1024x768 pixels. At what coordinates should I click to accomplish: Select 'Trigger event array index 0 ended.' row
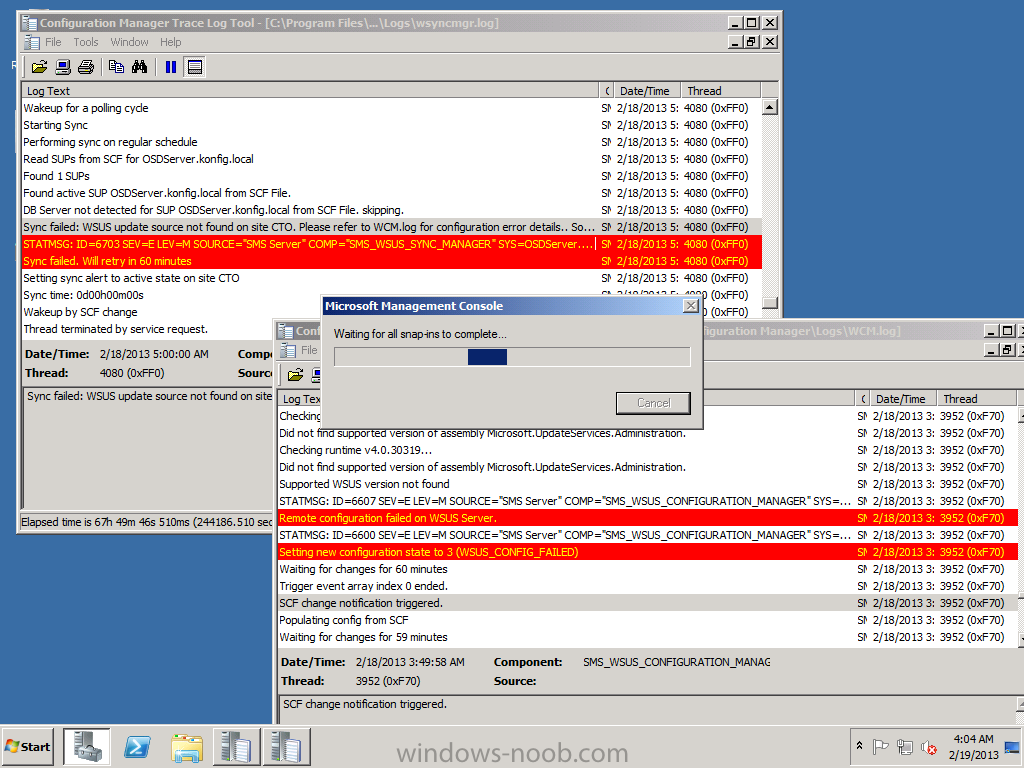(x=648, y=586)
